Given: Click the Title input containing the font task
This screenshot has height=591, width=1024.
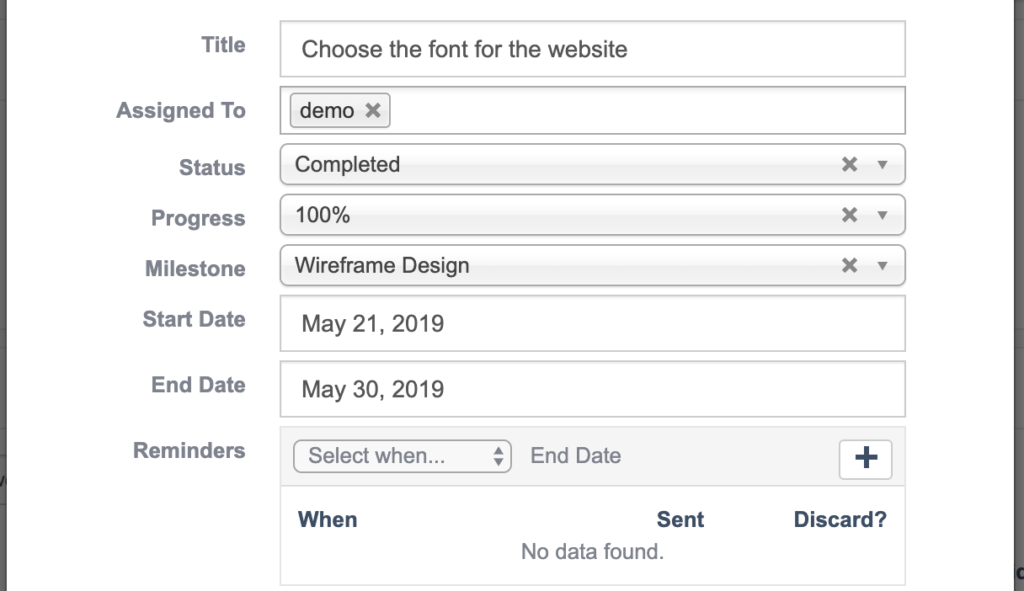Looking at the screenshot, I should click(591, 48).
